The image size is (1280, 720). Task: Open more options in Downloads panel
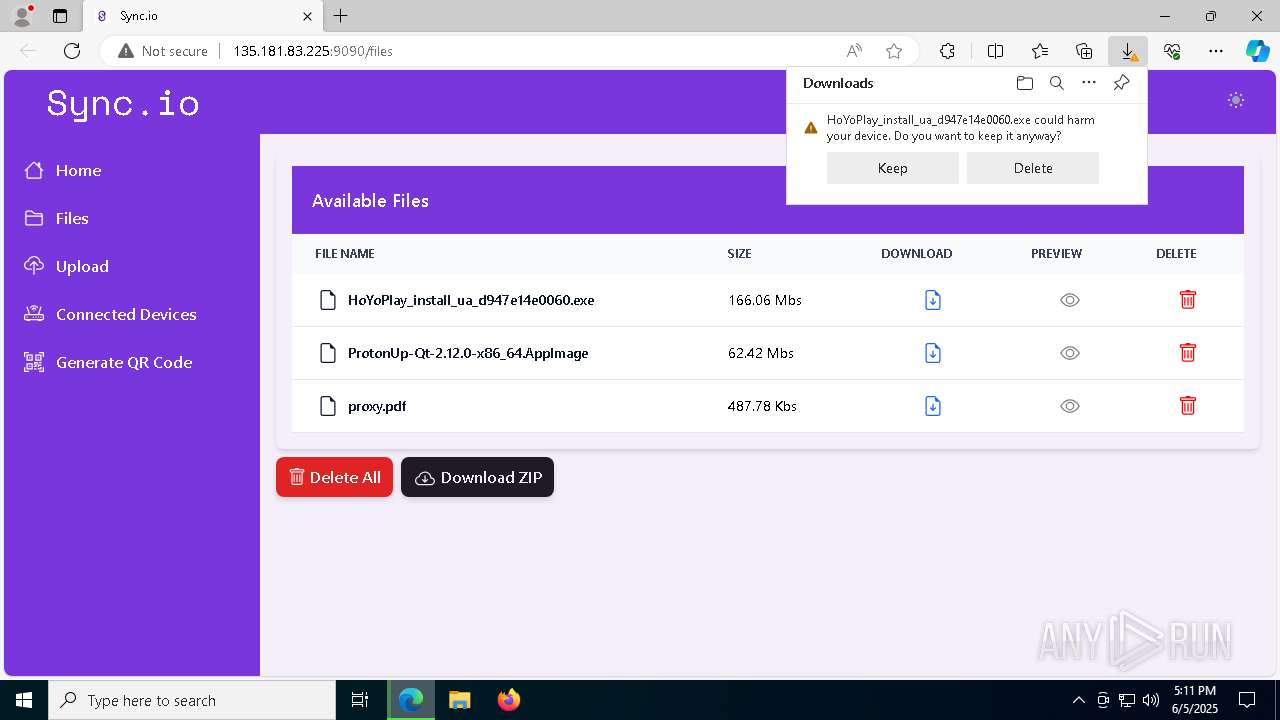[1089, 83]
